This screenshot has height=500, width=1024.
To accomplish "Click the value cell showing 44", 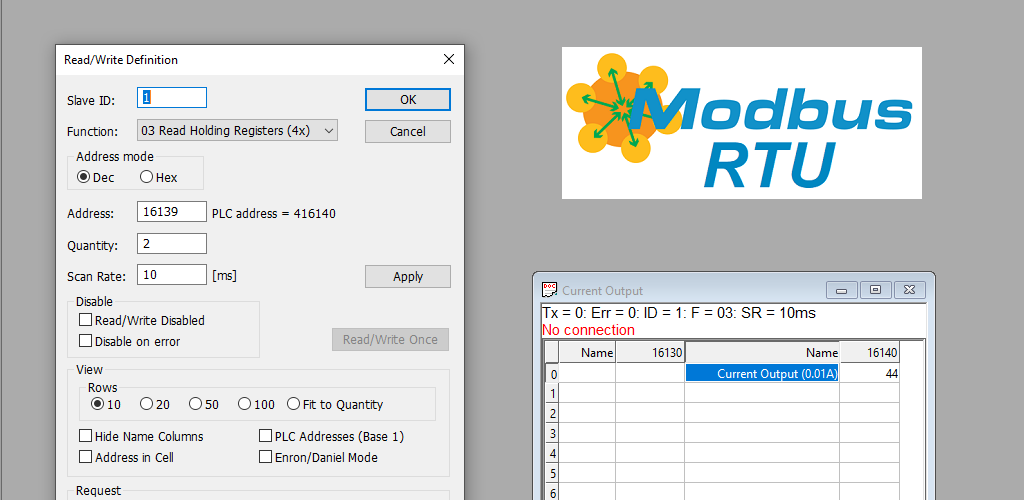I will [x=869, y=373].
